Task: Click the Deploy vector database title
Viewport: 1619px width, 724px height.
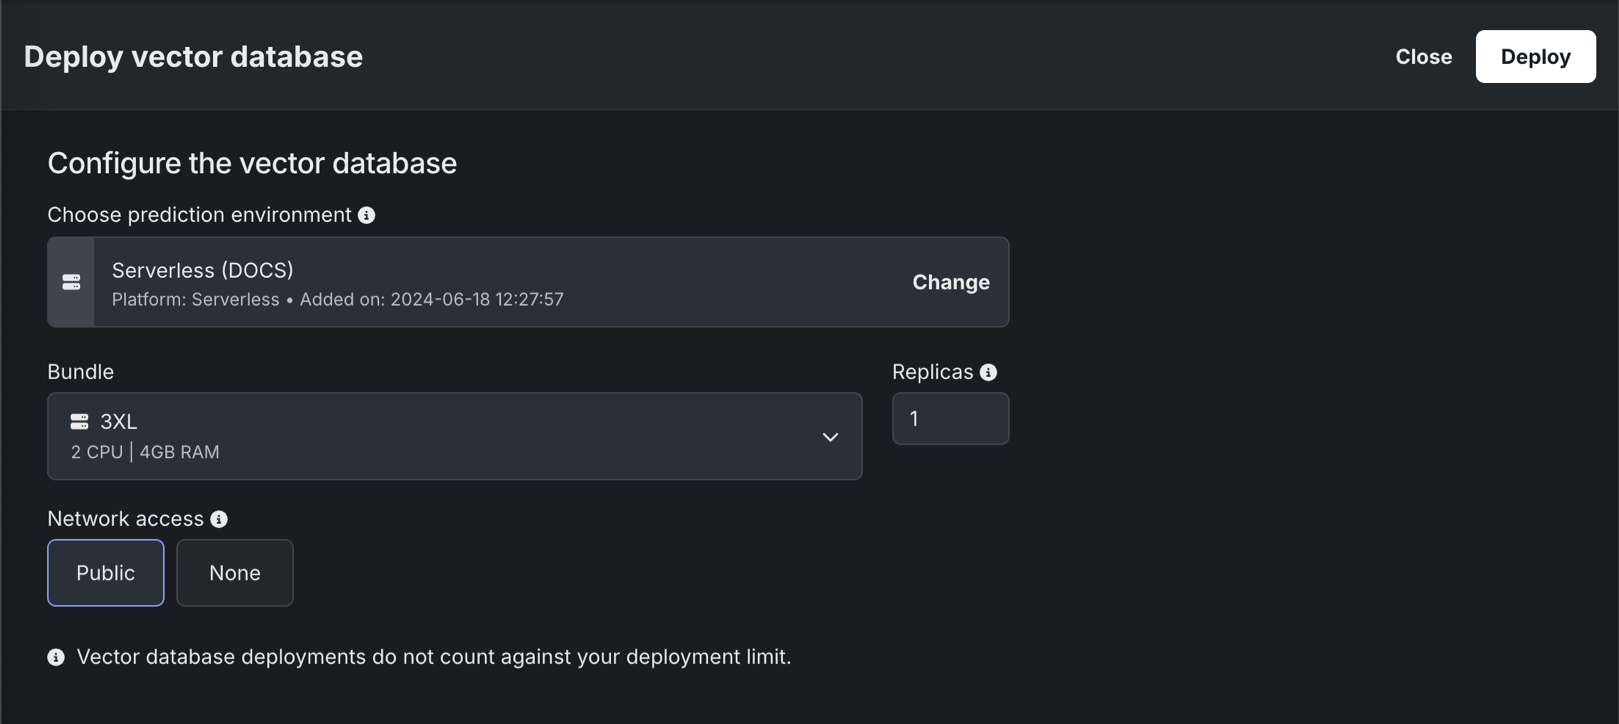Action: [x=193, y=57]
